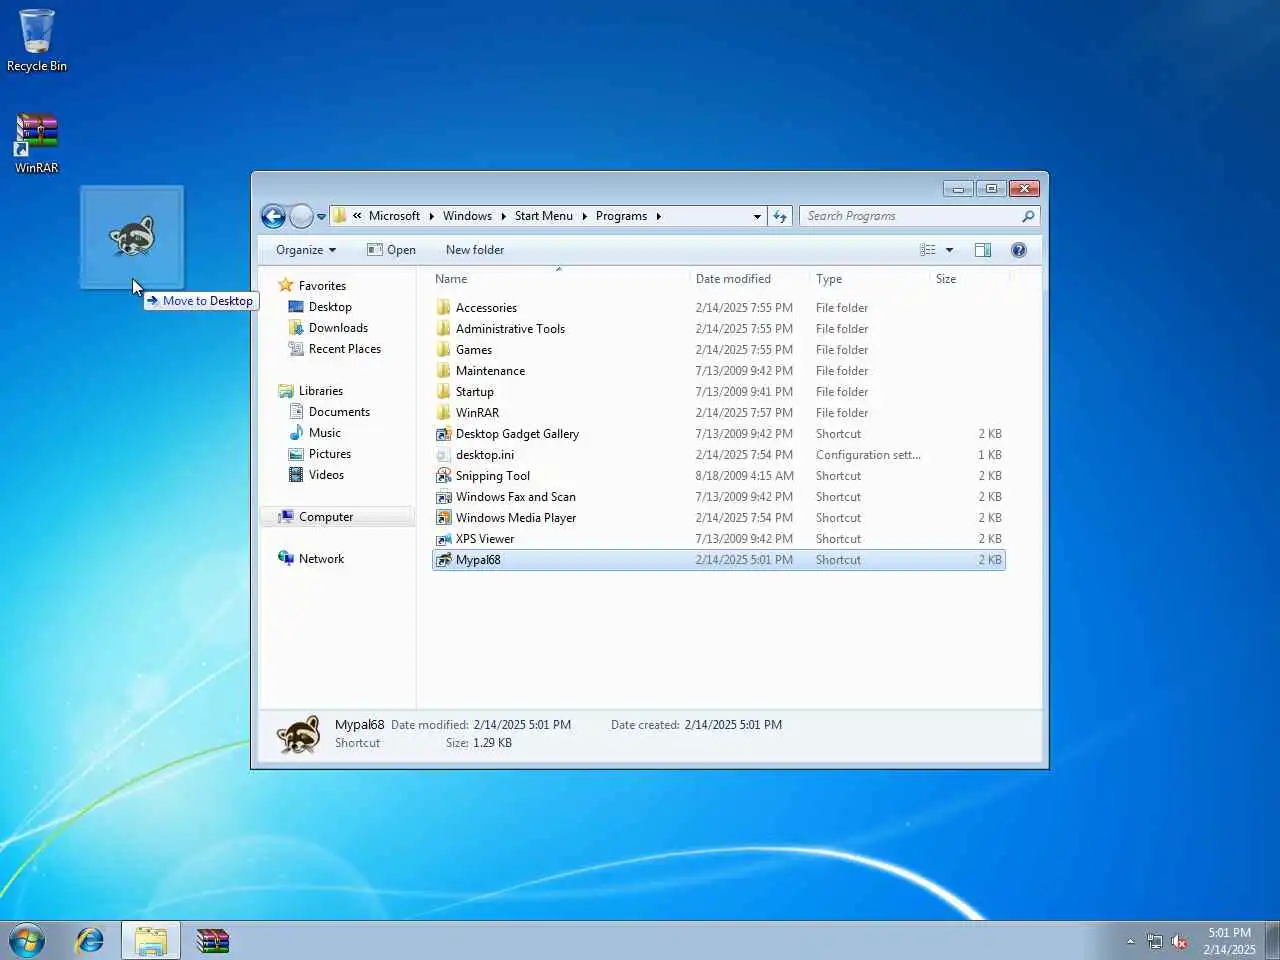Click the Desktop Gadget Gallery shortcut icon
This screenshot has height=960, width=1280.
click(x=444, y=433)
